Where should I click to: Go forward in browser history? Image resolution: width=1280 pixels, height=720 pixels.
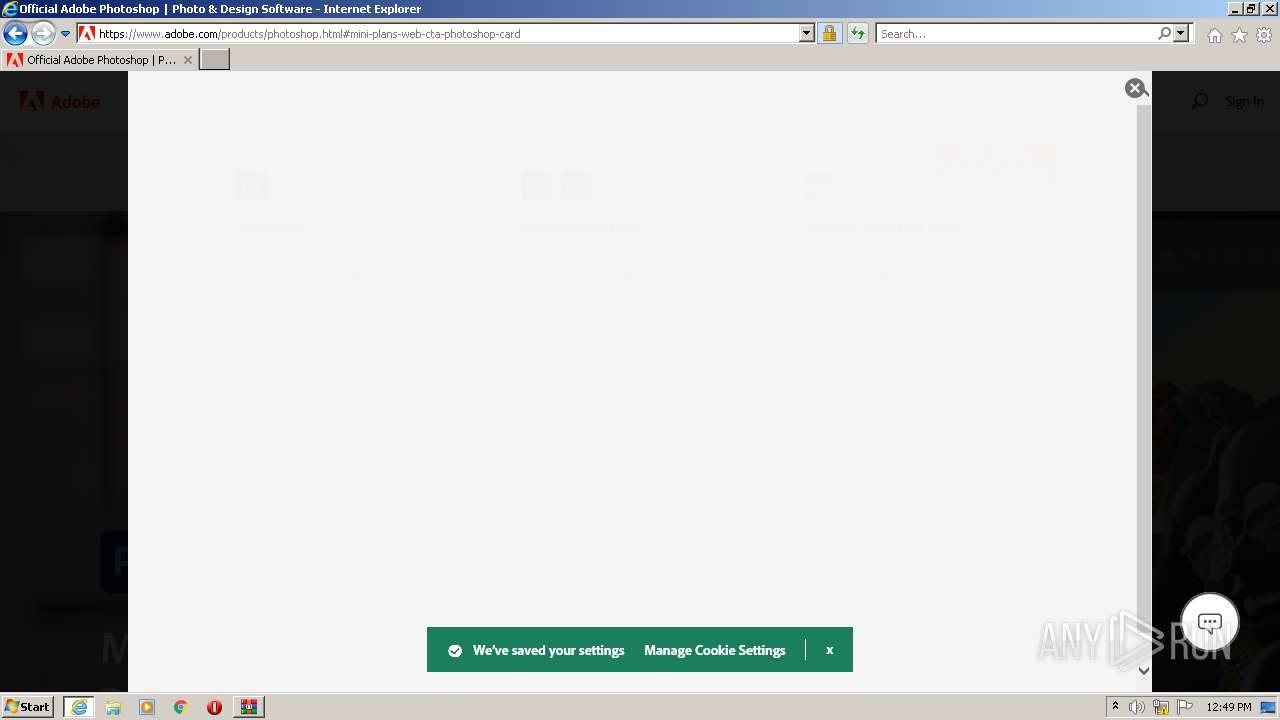(x=42, y=33)
